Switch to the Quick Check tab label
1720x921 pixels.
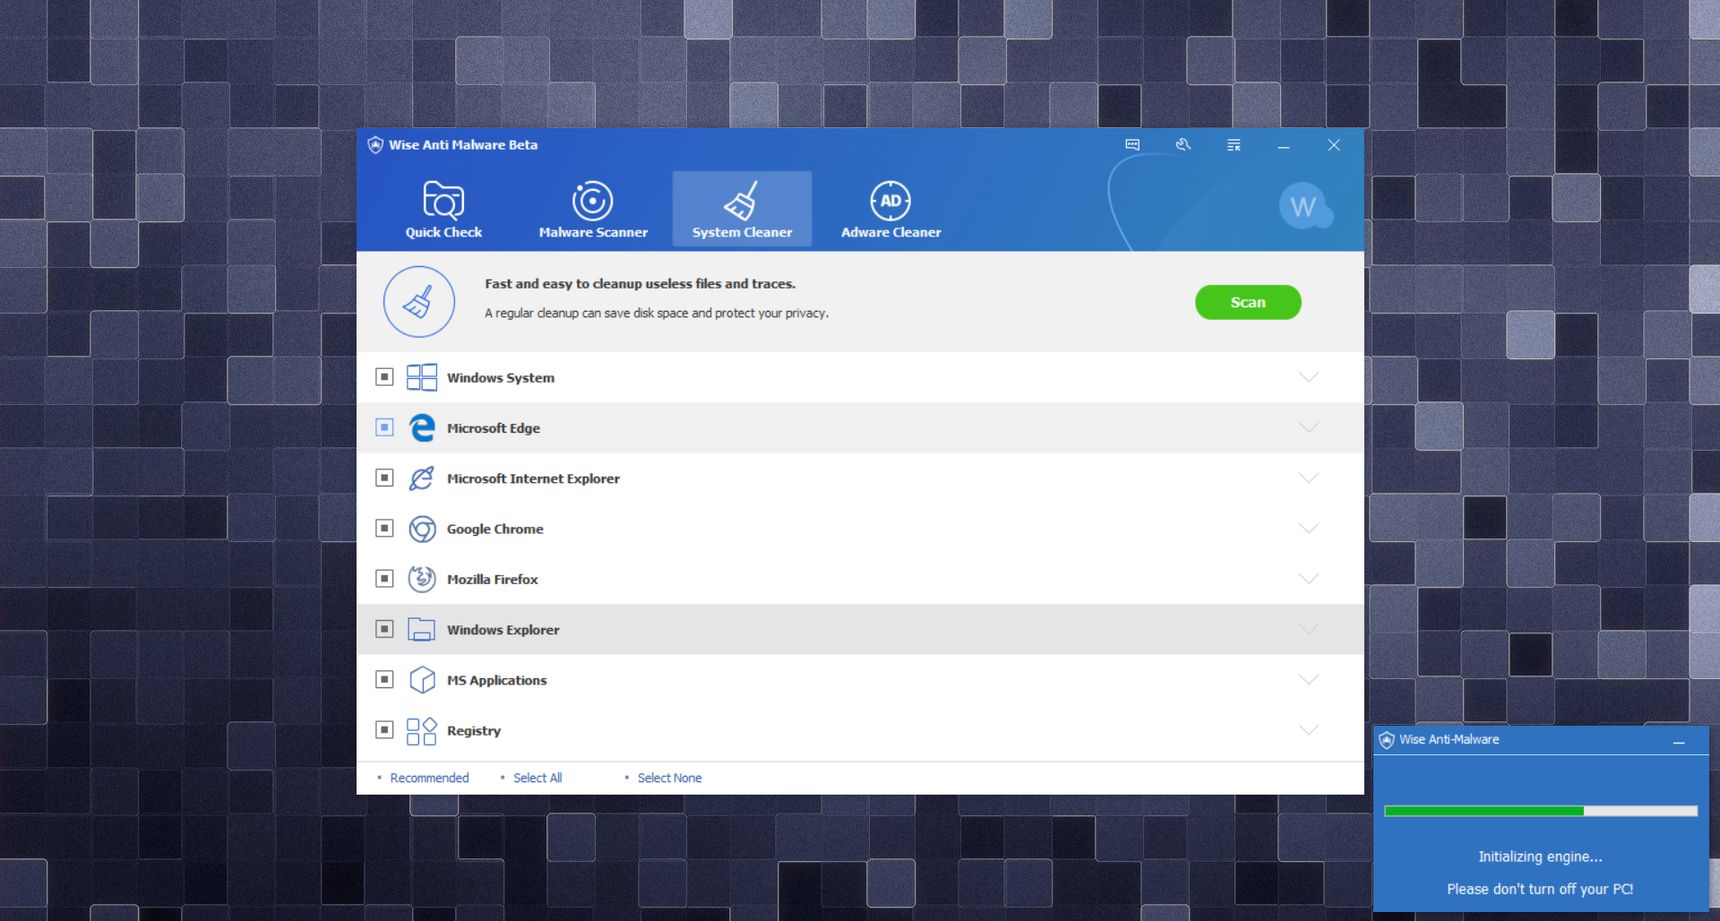pos(443,232)
